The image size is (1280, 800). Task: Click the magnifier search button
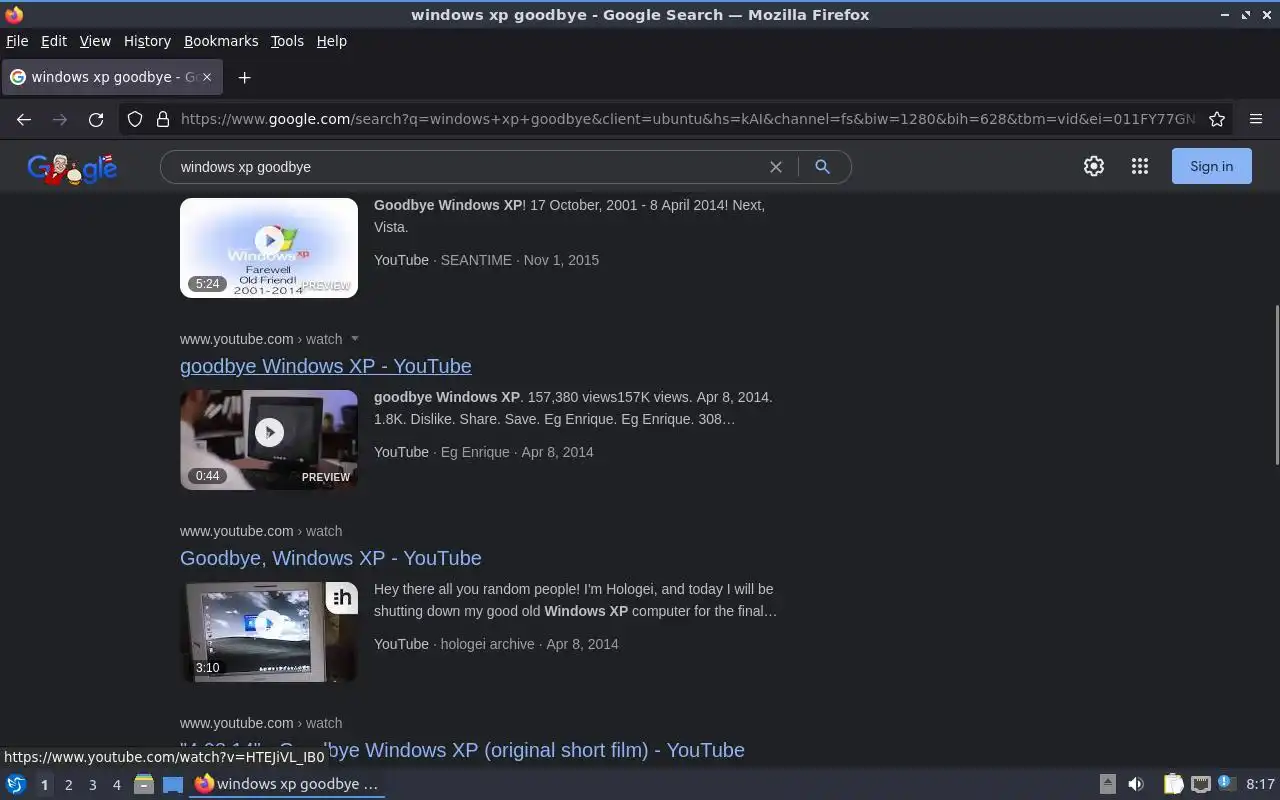click(x=822, y=167)
